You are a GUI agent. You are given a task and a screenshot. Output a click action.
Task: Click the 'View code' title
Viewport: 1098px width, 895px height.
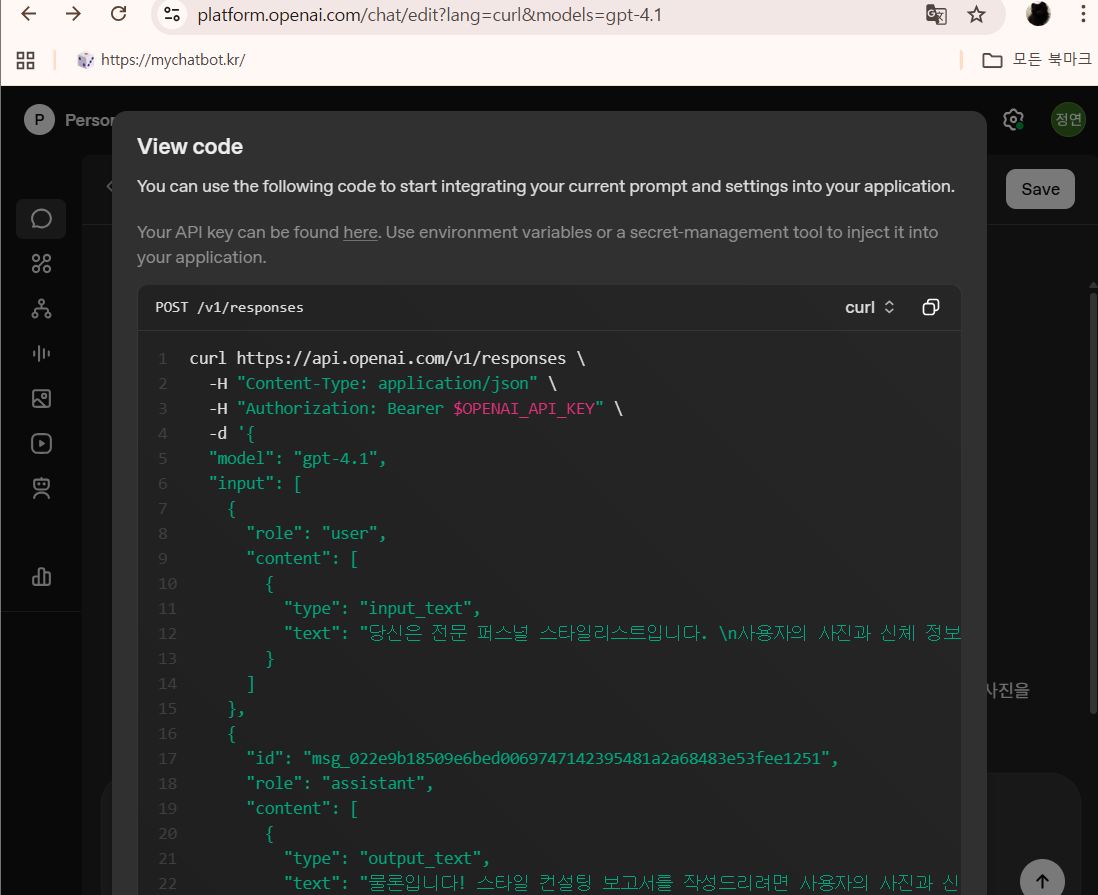[x=190, y=146]
